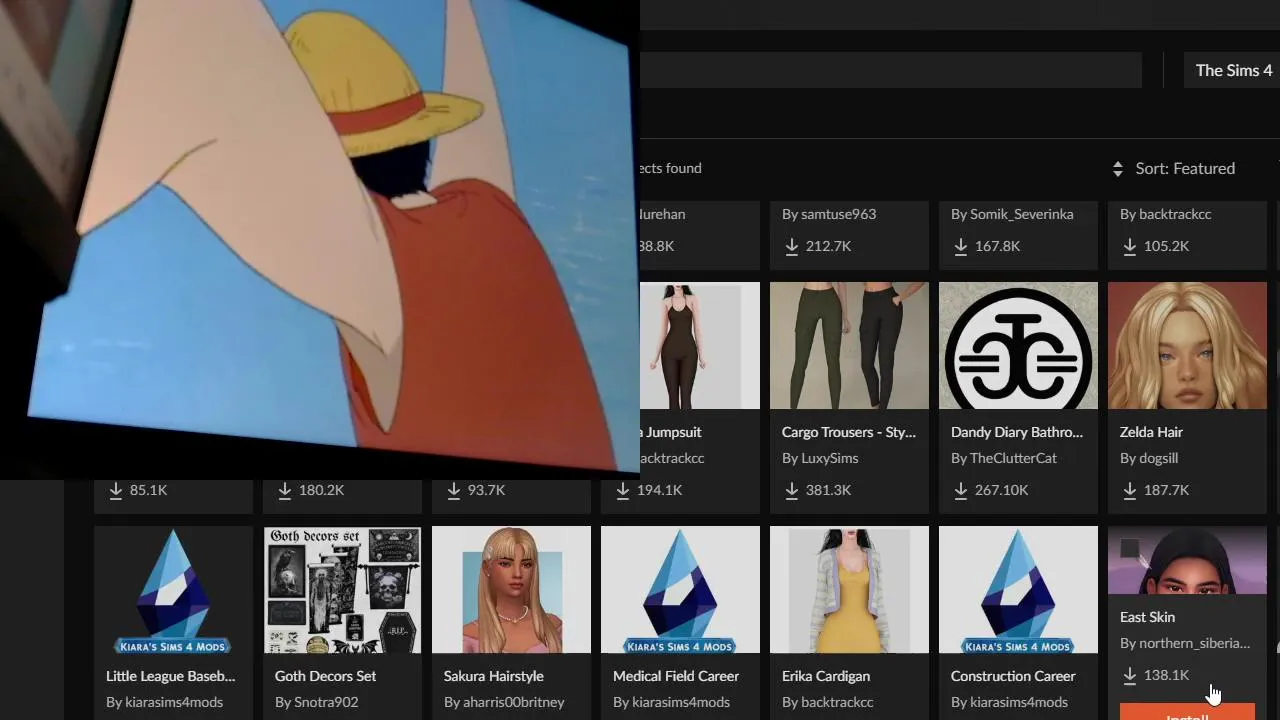
Task: Open the Little League Baseball thumbnail
Action: 173,590
